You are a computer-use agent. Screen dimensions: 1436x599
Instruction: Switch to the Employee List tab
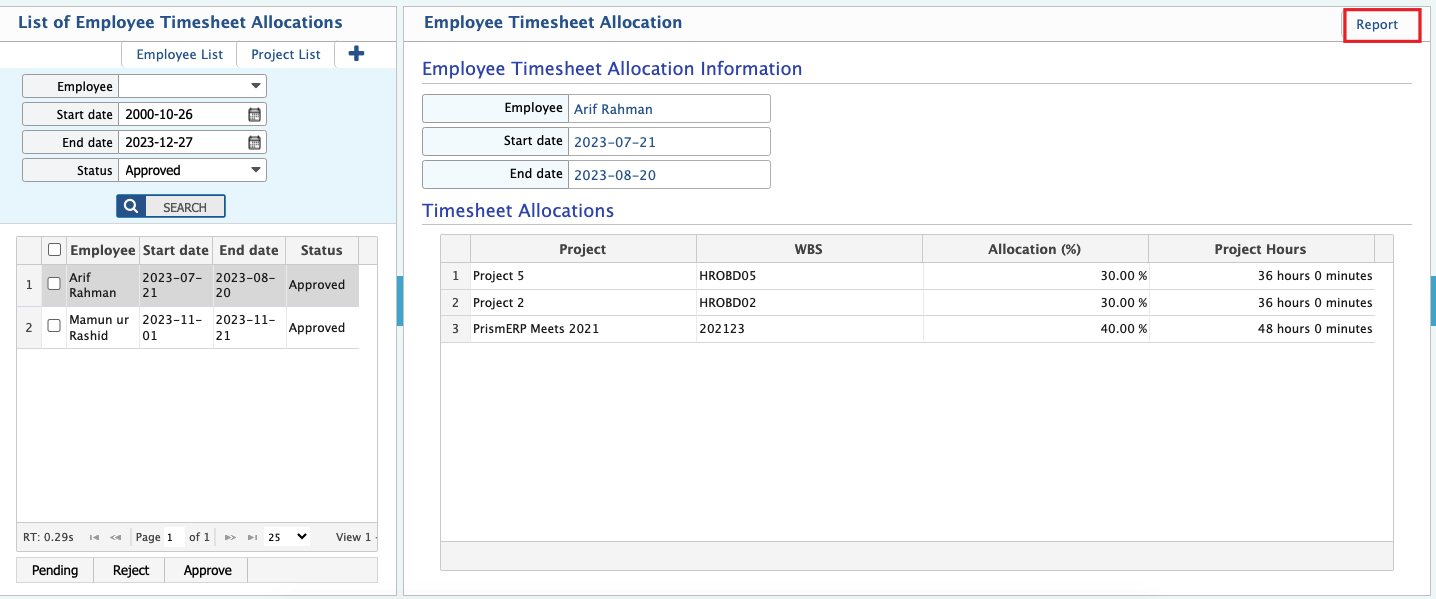click(x=179, y=54)
